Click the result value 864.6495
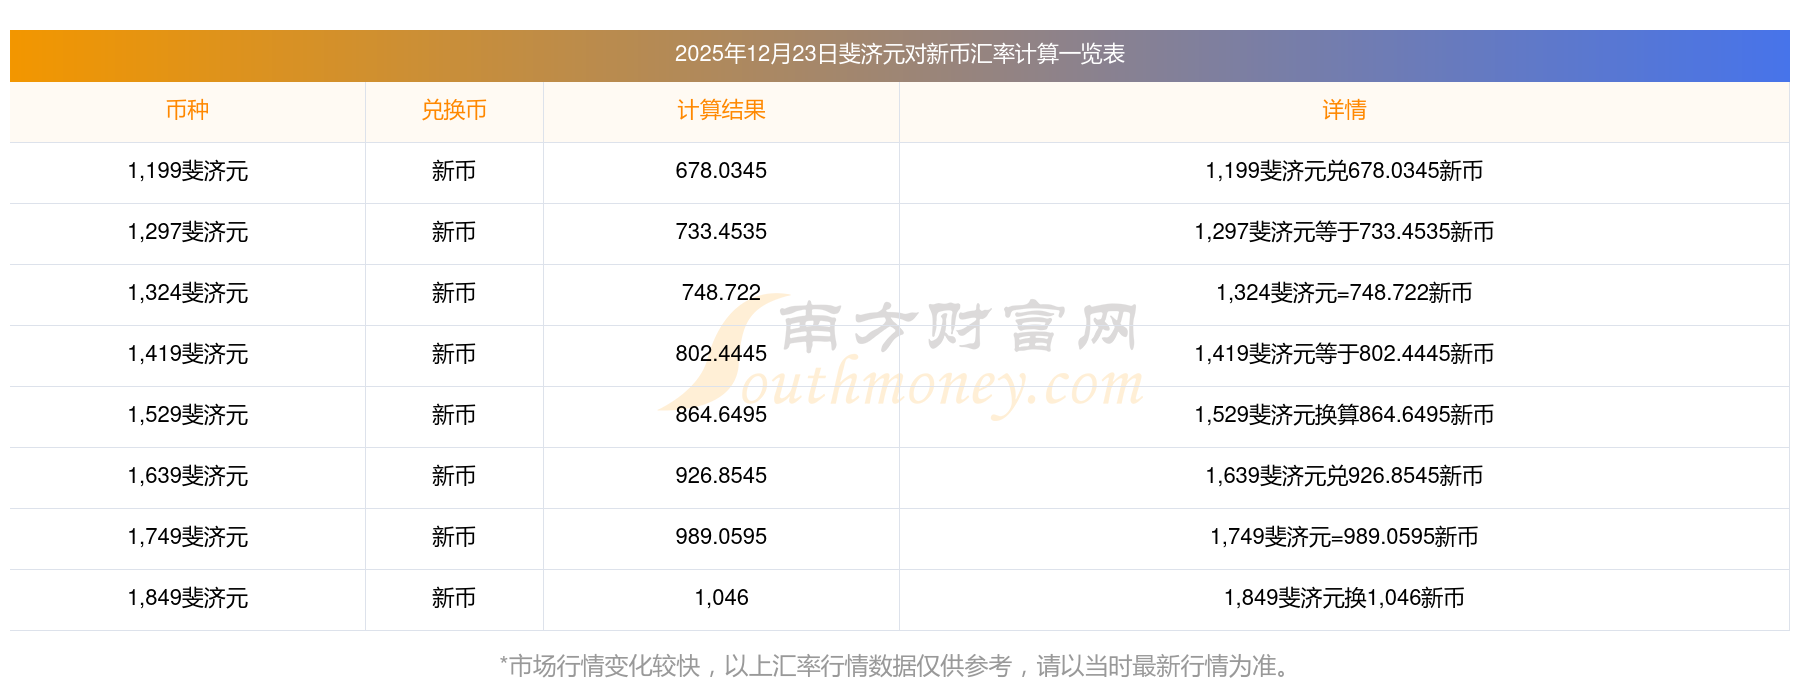Viewport: 1800px width, 697px height. point(721,415)
